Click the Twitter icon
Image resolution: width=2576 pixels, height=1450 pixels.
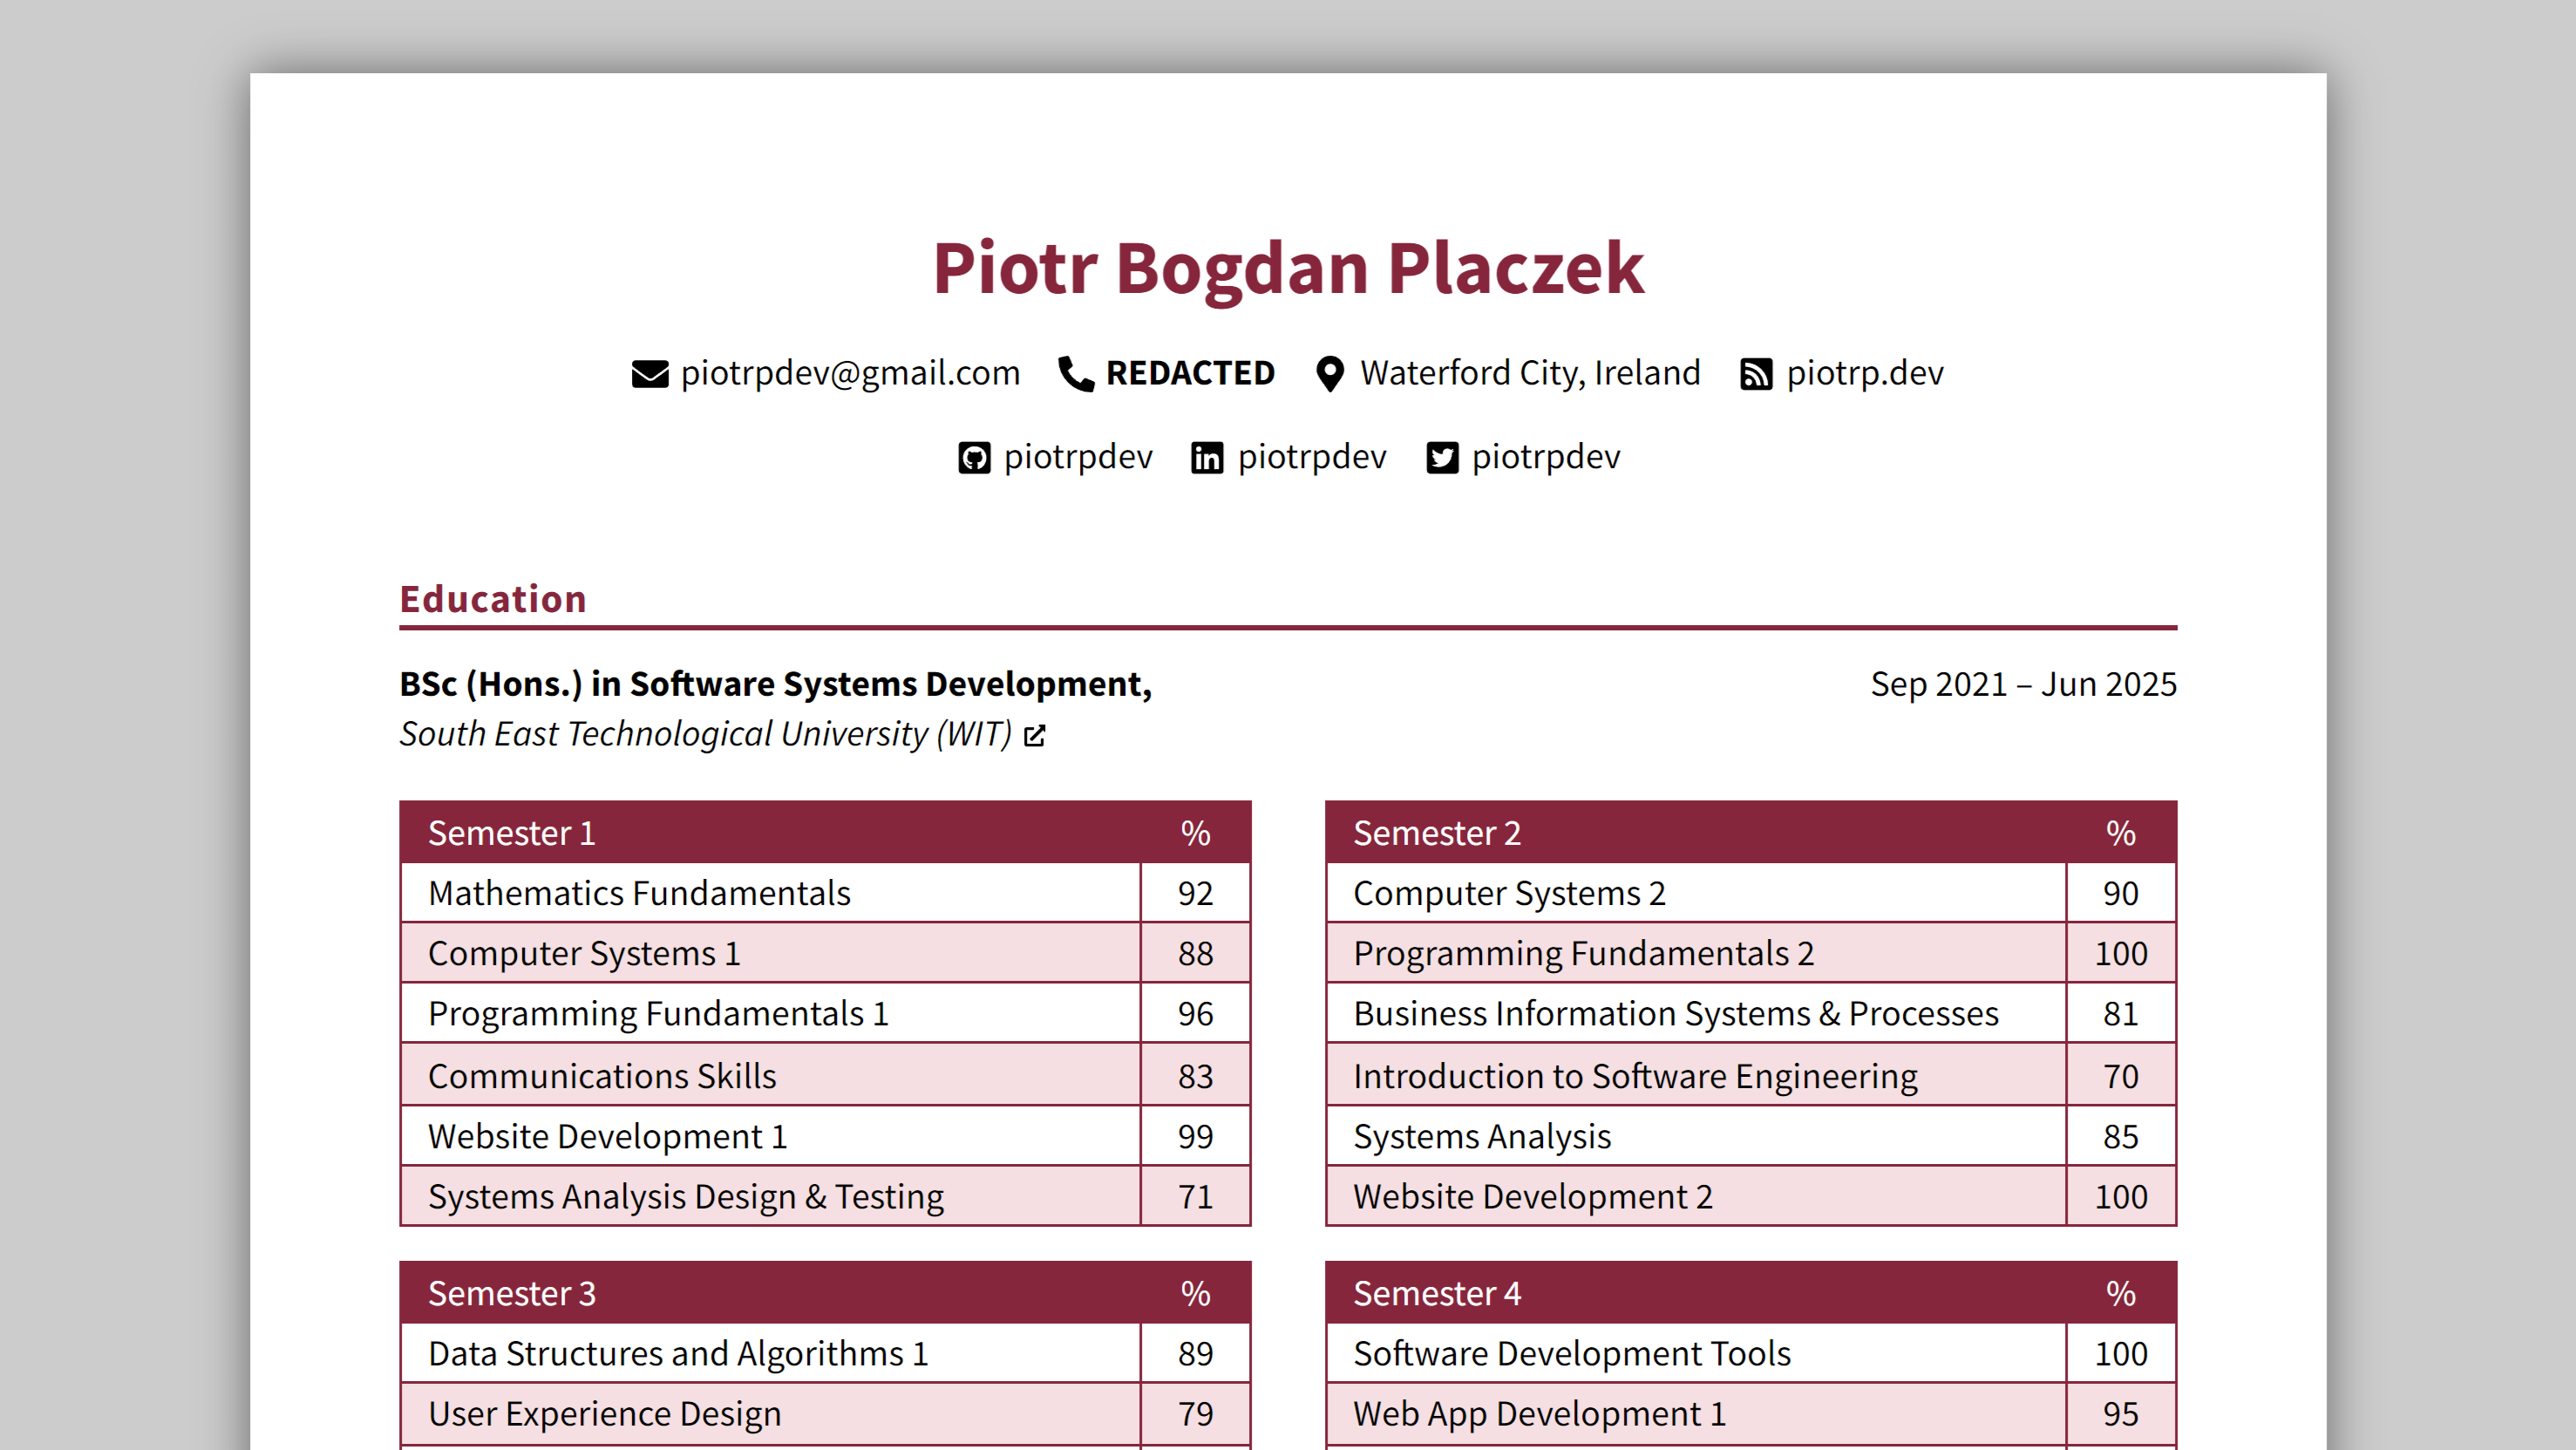(x=1441, y=458)
